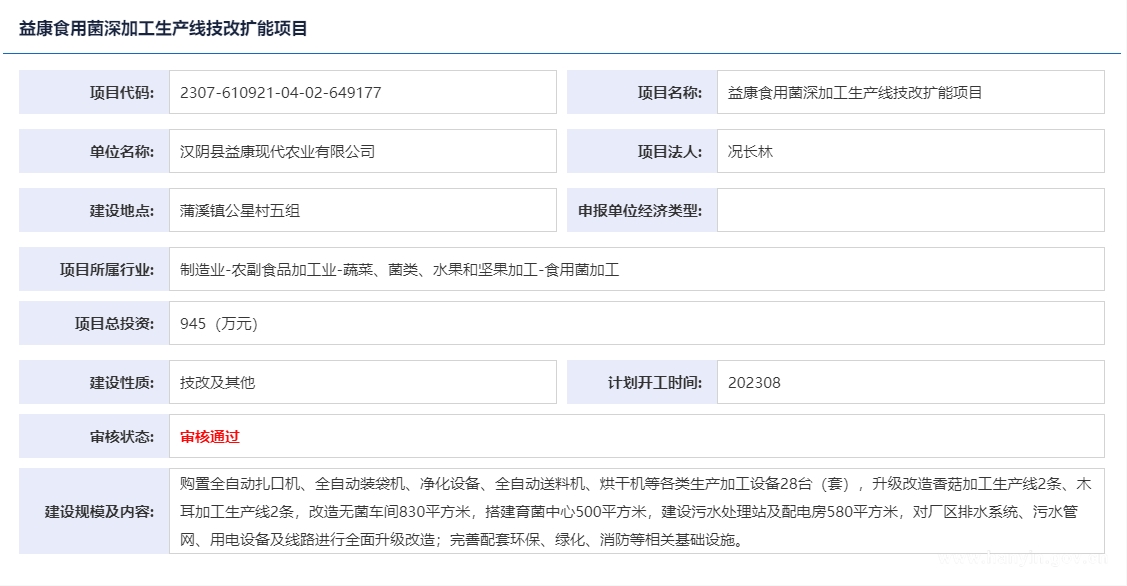Select the 建设规模及内容 label
Screen dimensions: 1127x586
click(x=99, y=511)
